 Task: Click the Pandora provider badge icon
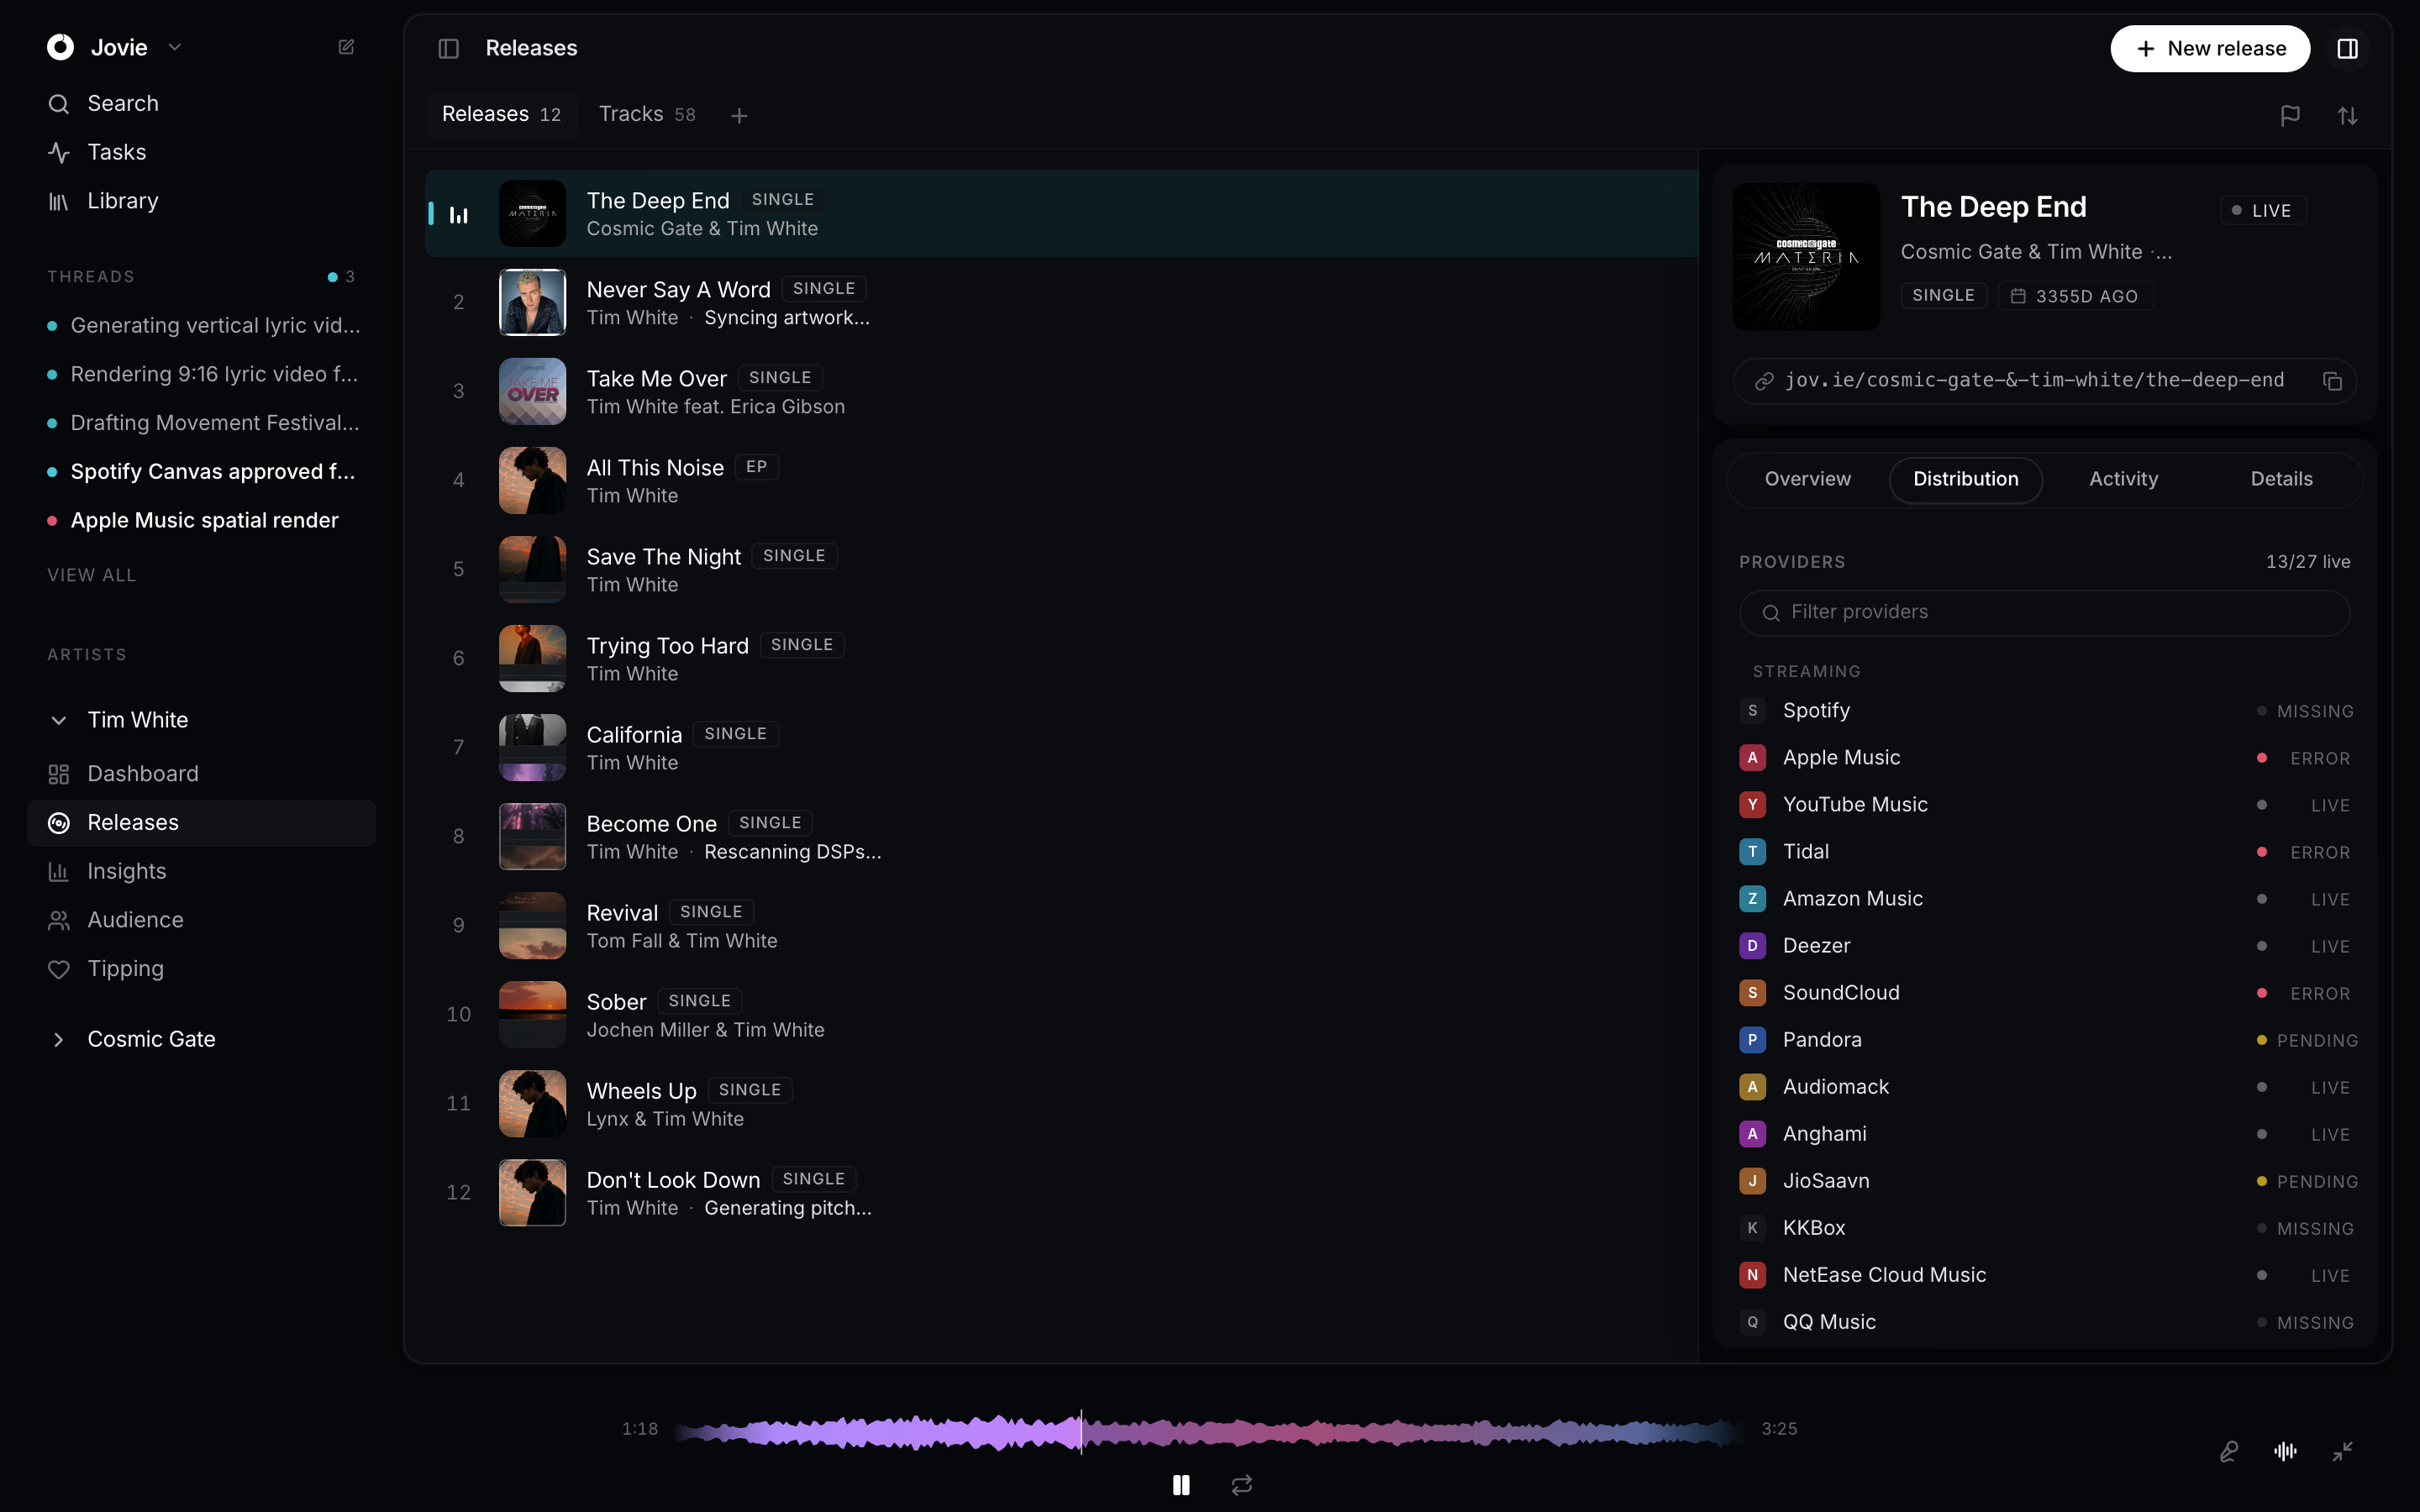pyautogui.click(x=1752, y=1040)
